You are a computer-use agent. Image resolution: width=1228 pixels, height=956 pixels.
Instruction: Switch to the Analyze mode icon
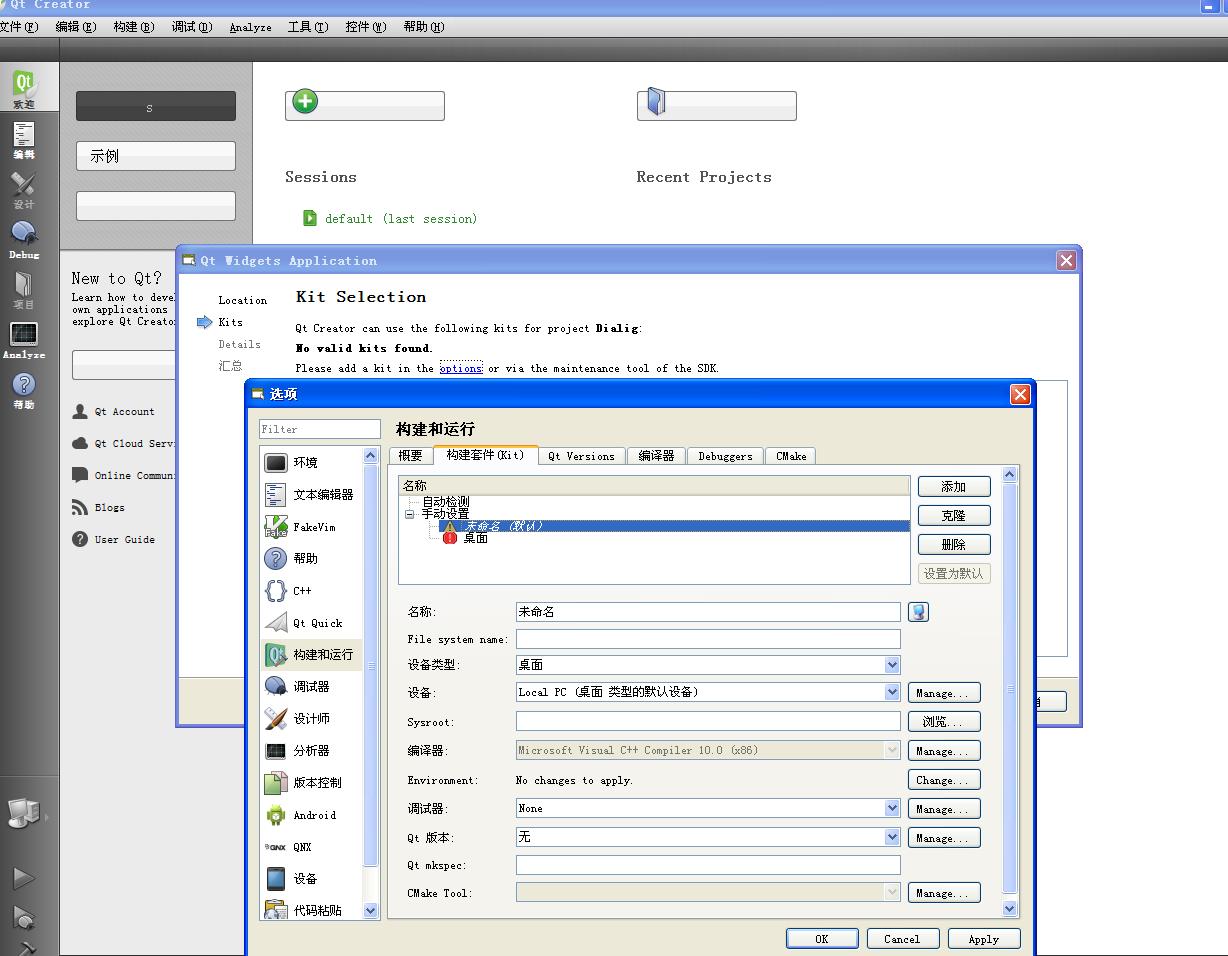pyautogui.click(x=23, y=339)
